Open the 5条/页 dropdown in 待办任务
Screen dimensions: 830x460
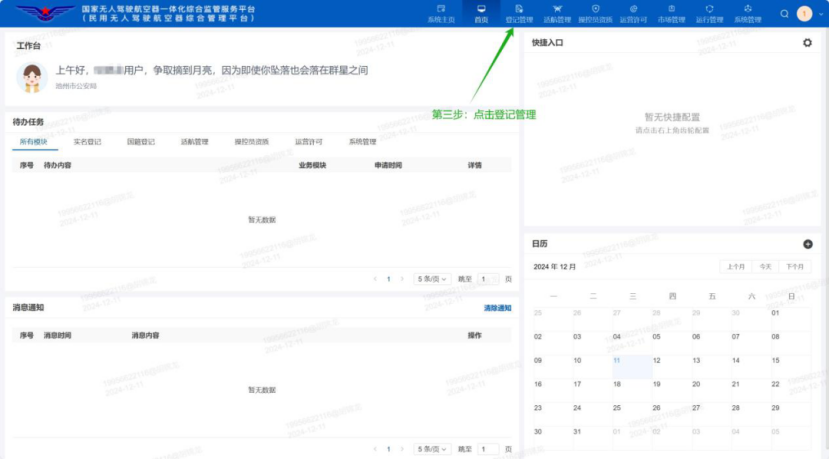point(433,279)
